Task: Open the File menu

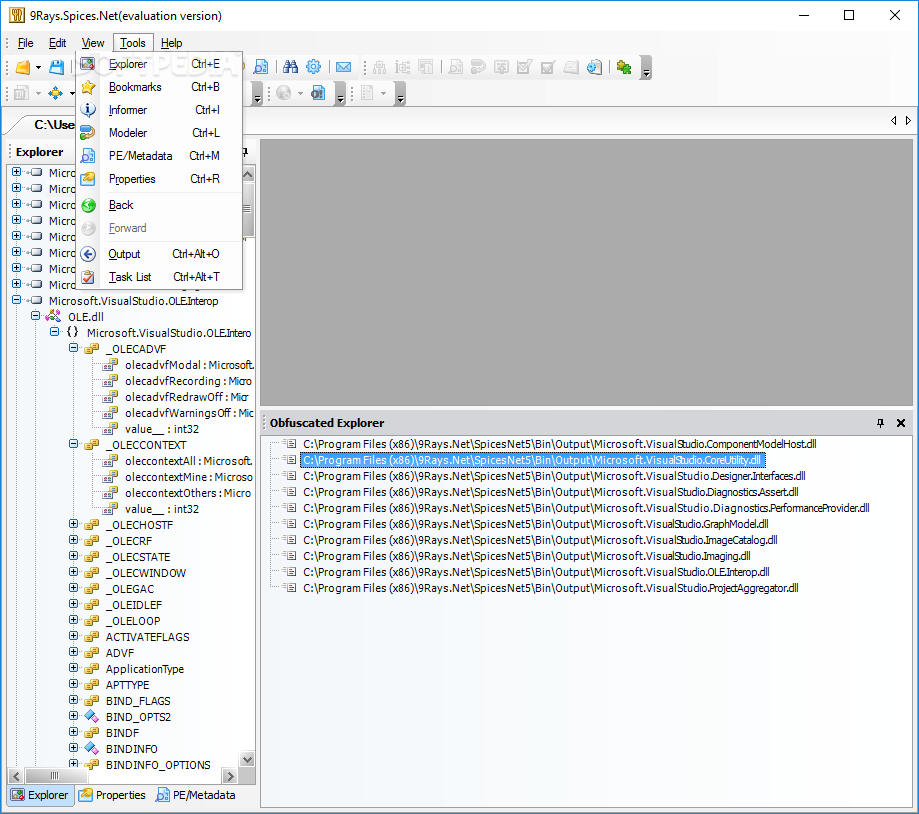Action: [25, 43]
